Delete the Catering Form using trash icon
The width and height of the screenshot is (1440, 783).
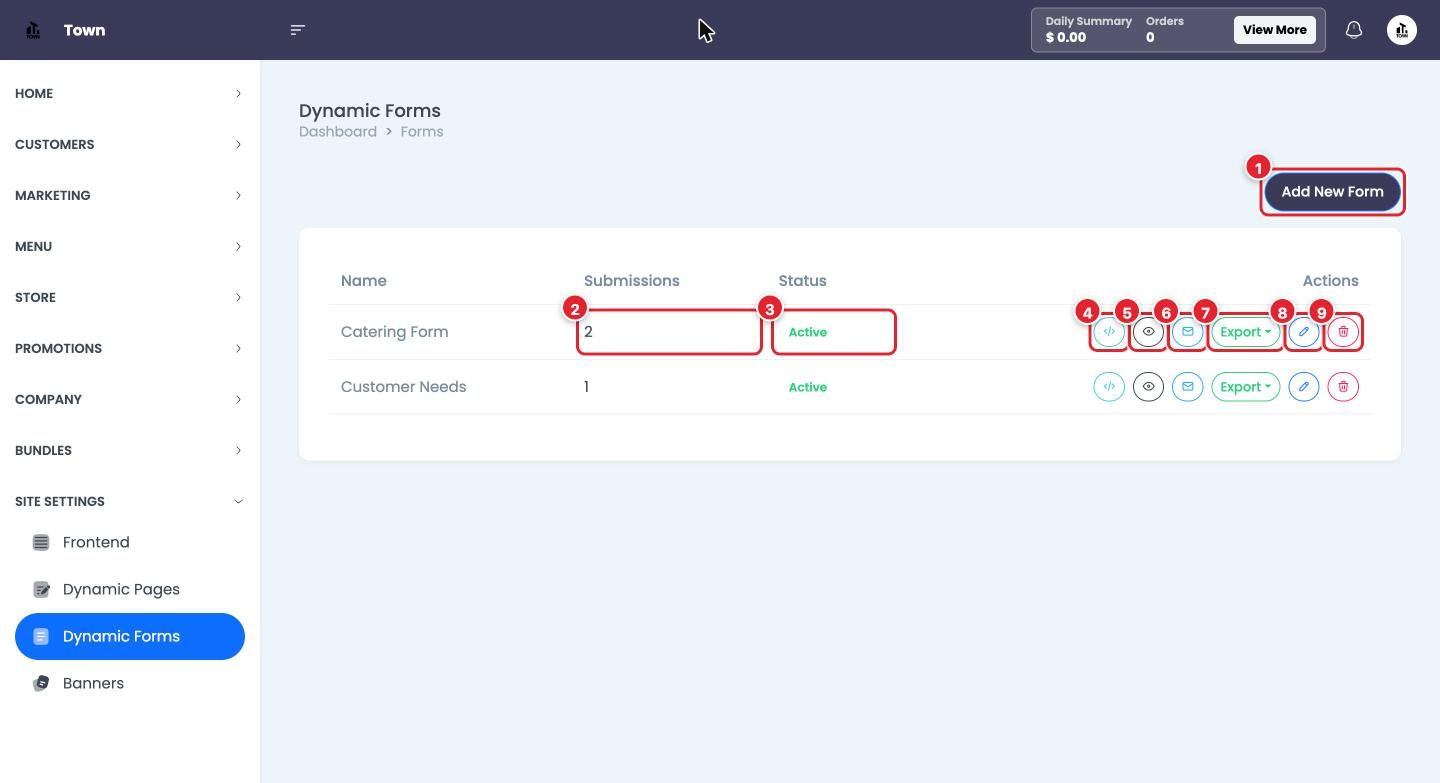(1343, 332)
